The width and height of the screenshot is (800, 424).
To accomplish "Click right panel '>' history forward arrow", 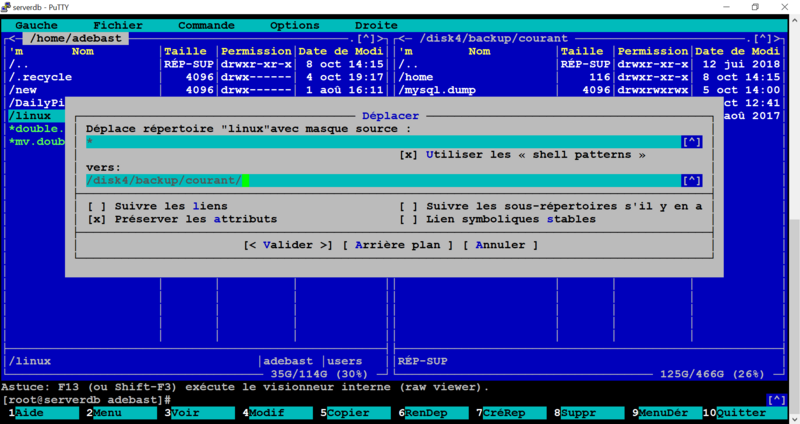I will point(776,38).
